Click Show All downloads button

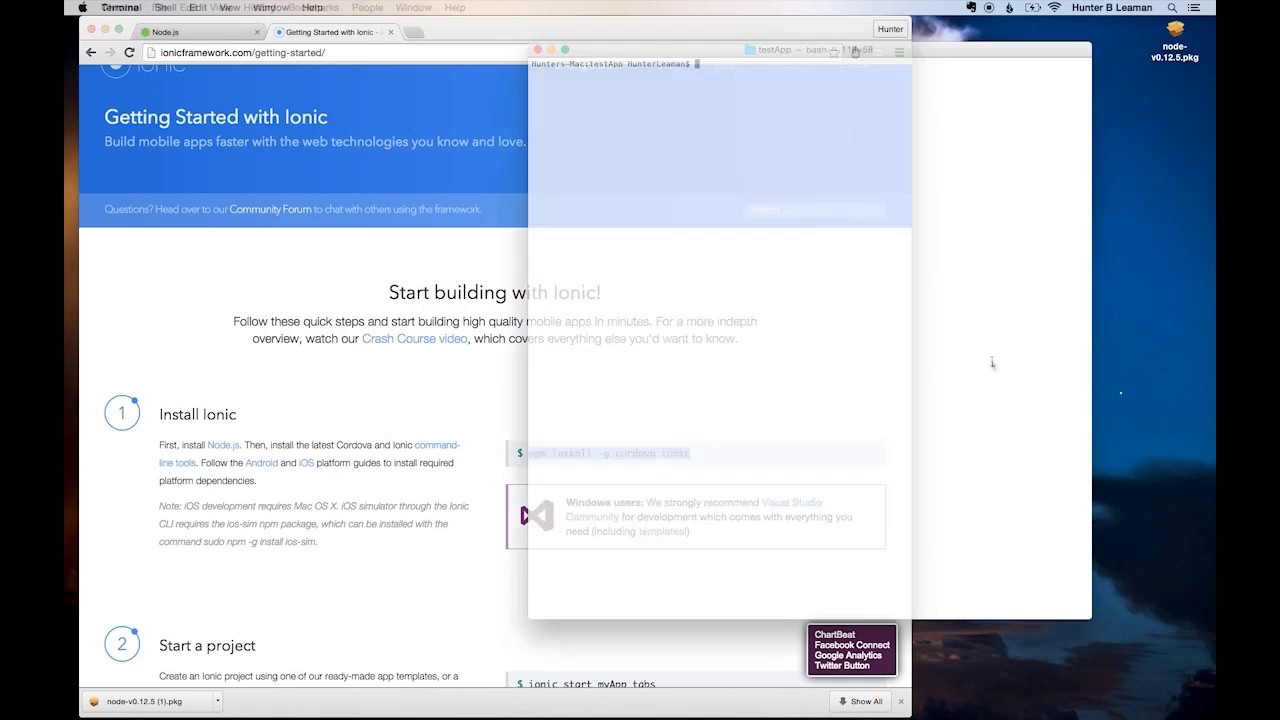862,701
